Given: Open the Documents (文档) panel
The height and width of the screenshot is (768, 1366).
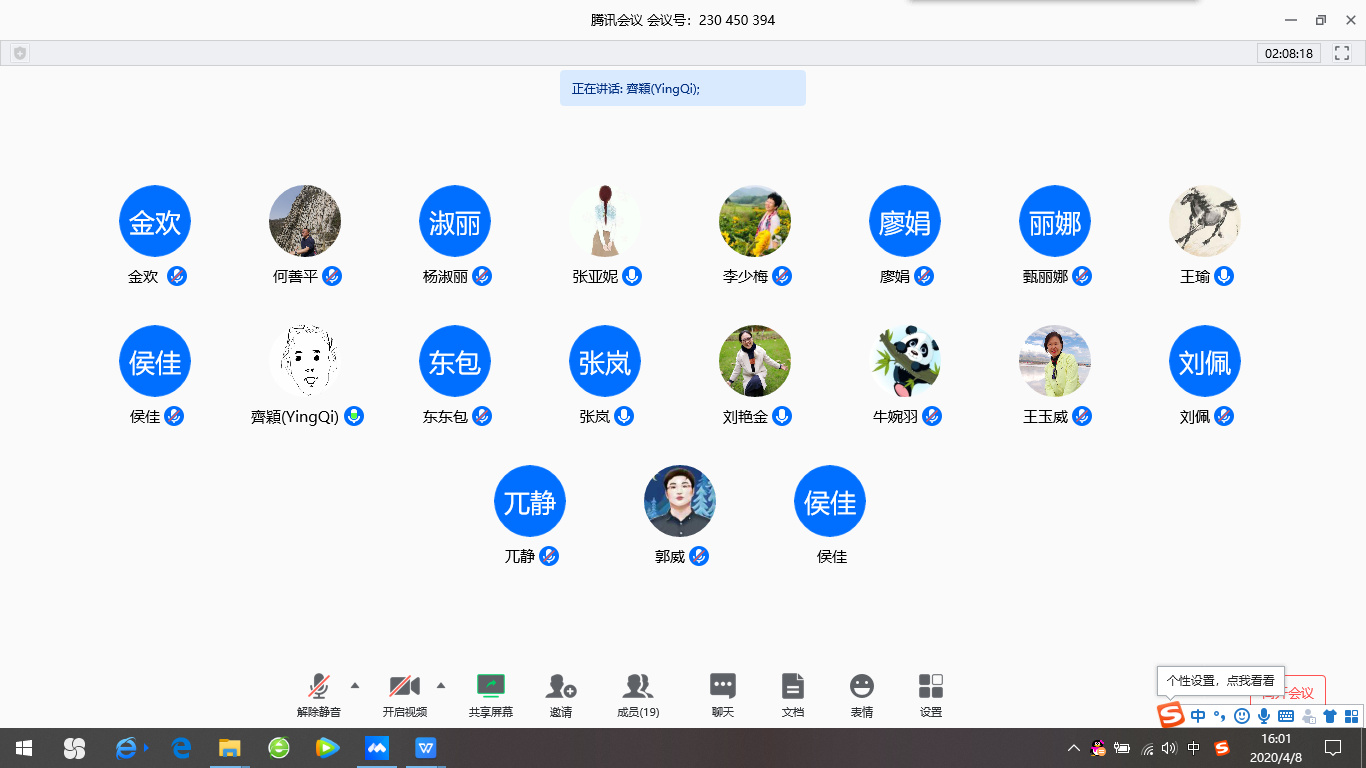Looking at the screenshot, I should point(792,687).
